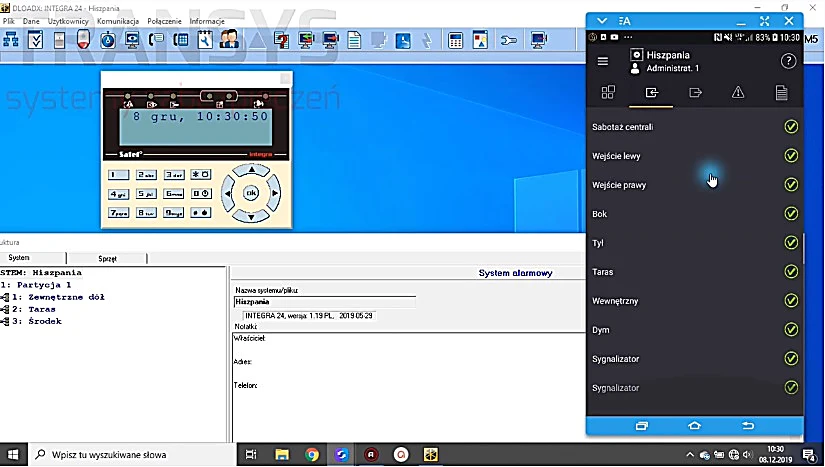Open Chrome from the taskbar
Viewport: 825px width, 467px height.
click(x=311, y=454)
